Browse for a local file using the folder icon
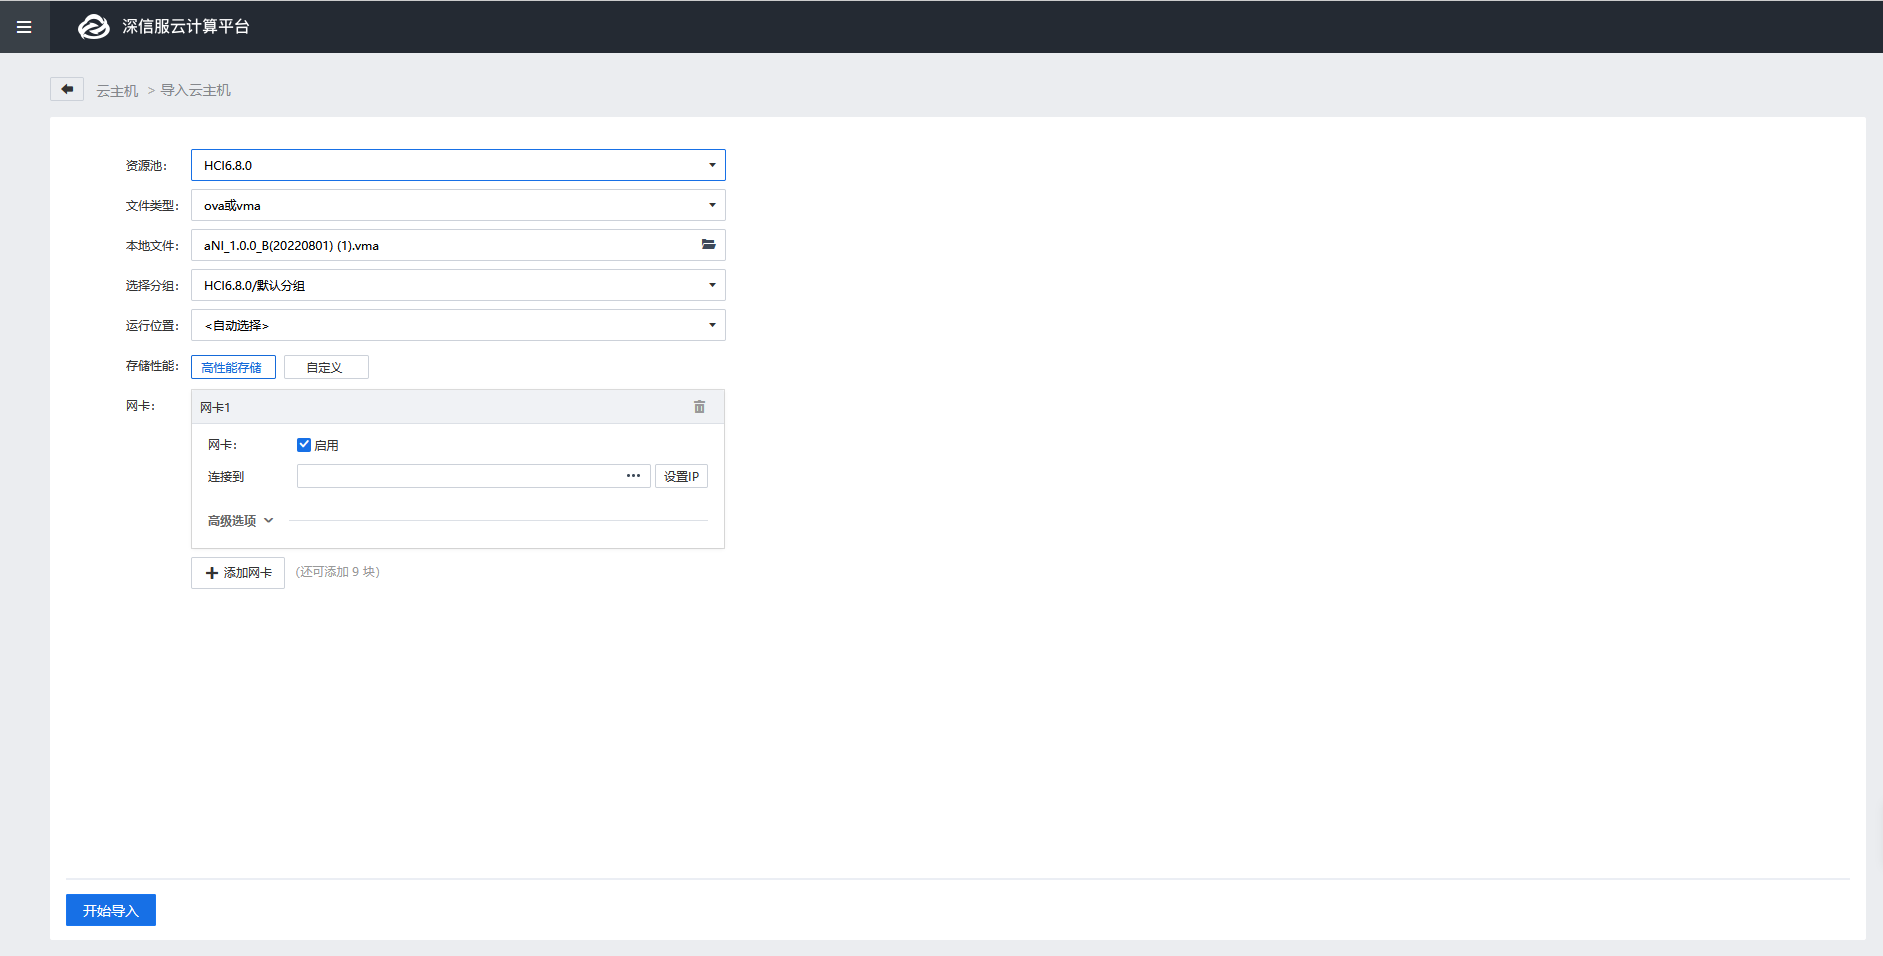 click(708, 244)
